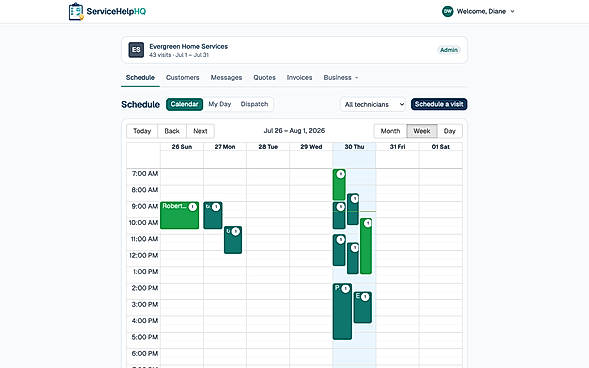Image resolution: width=589 pixels, height=368 pixels.
Task: Click the badge on Thursday's E visit
Action: pos(365,297)
